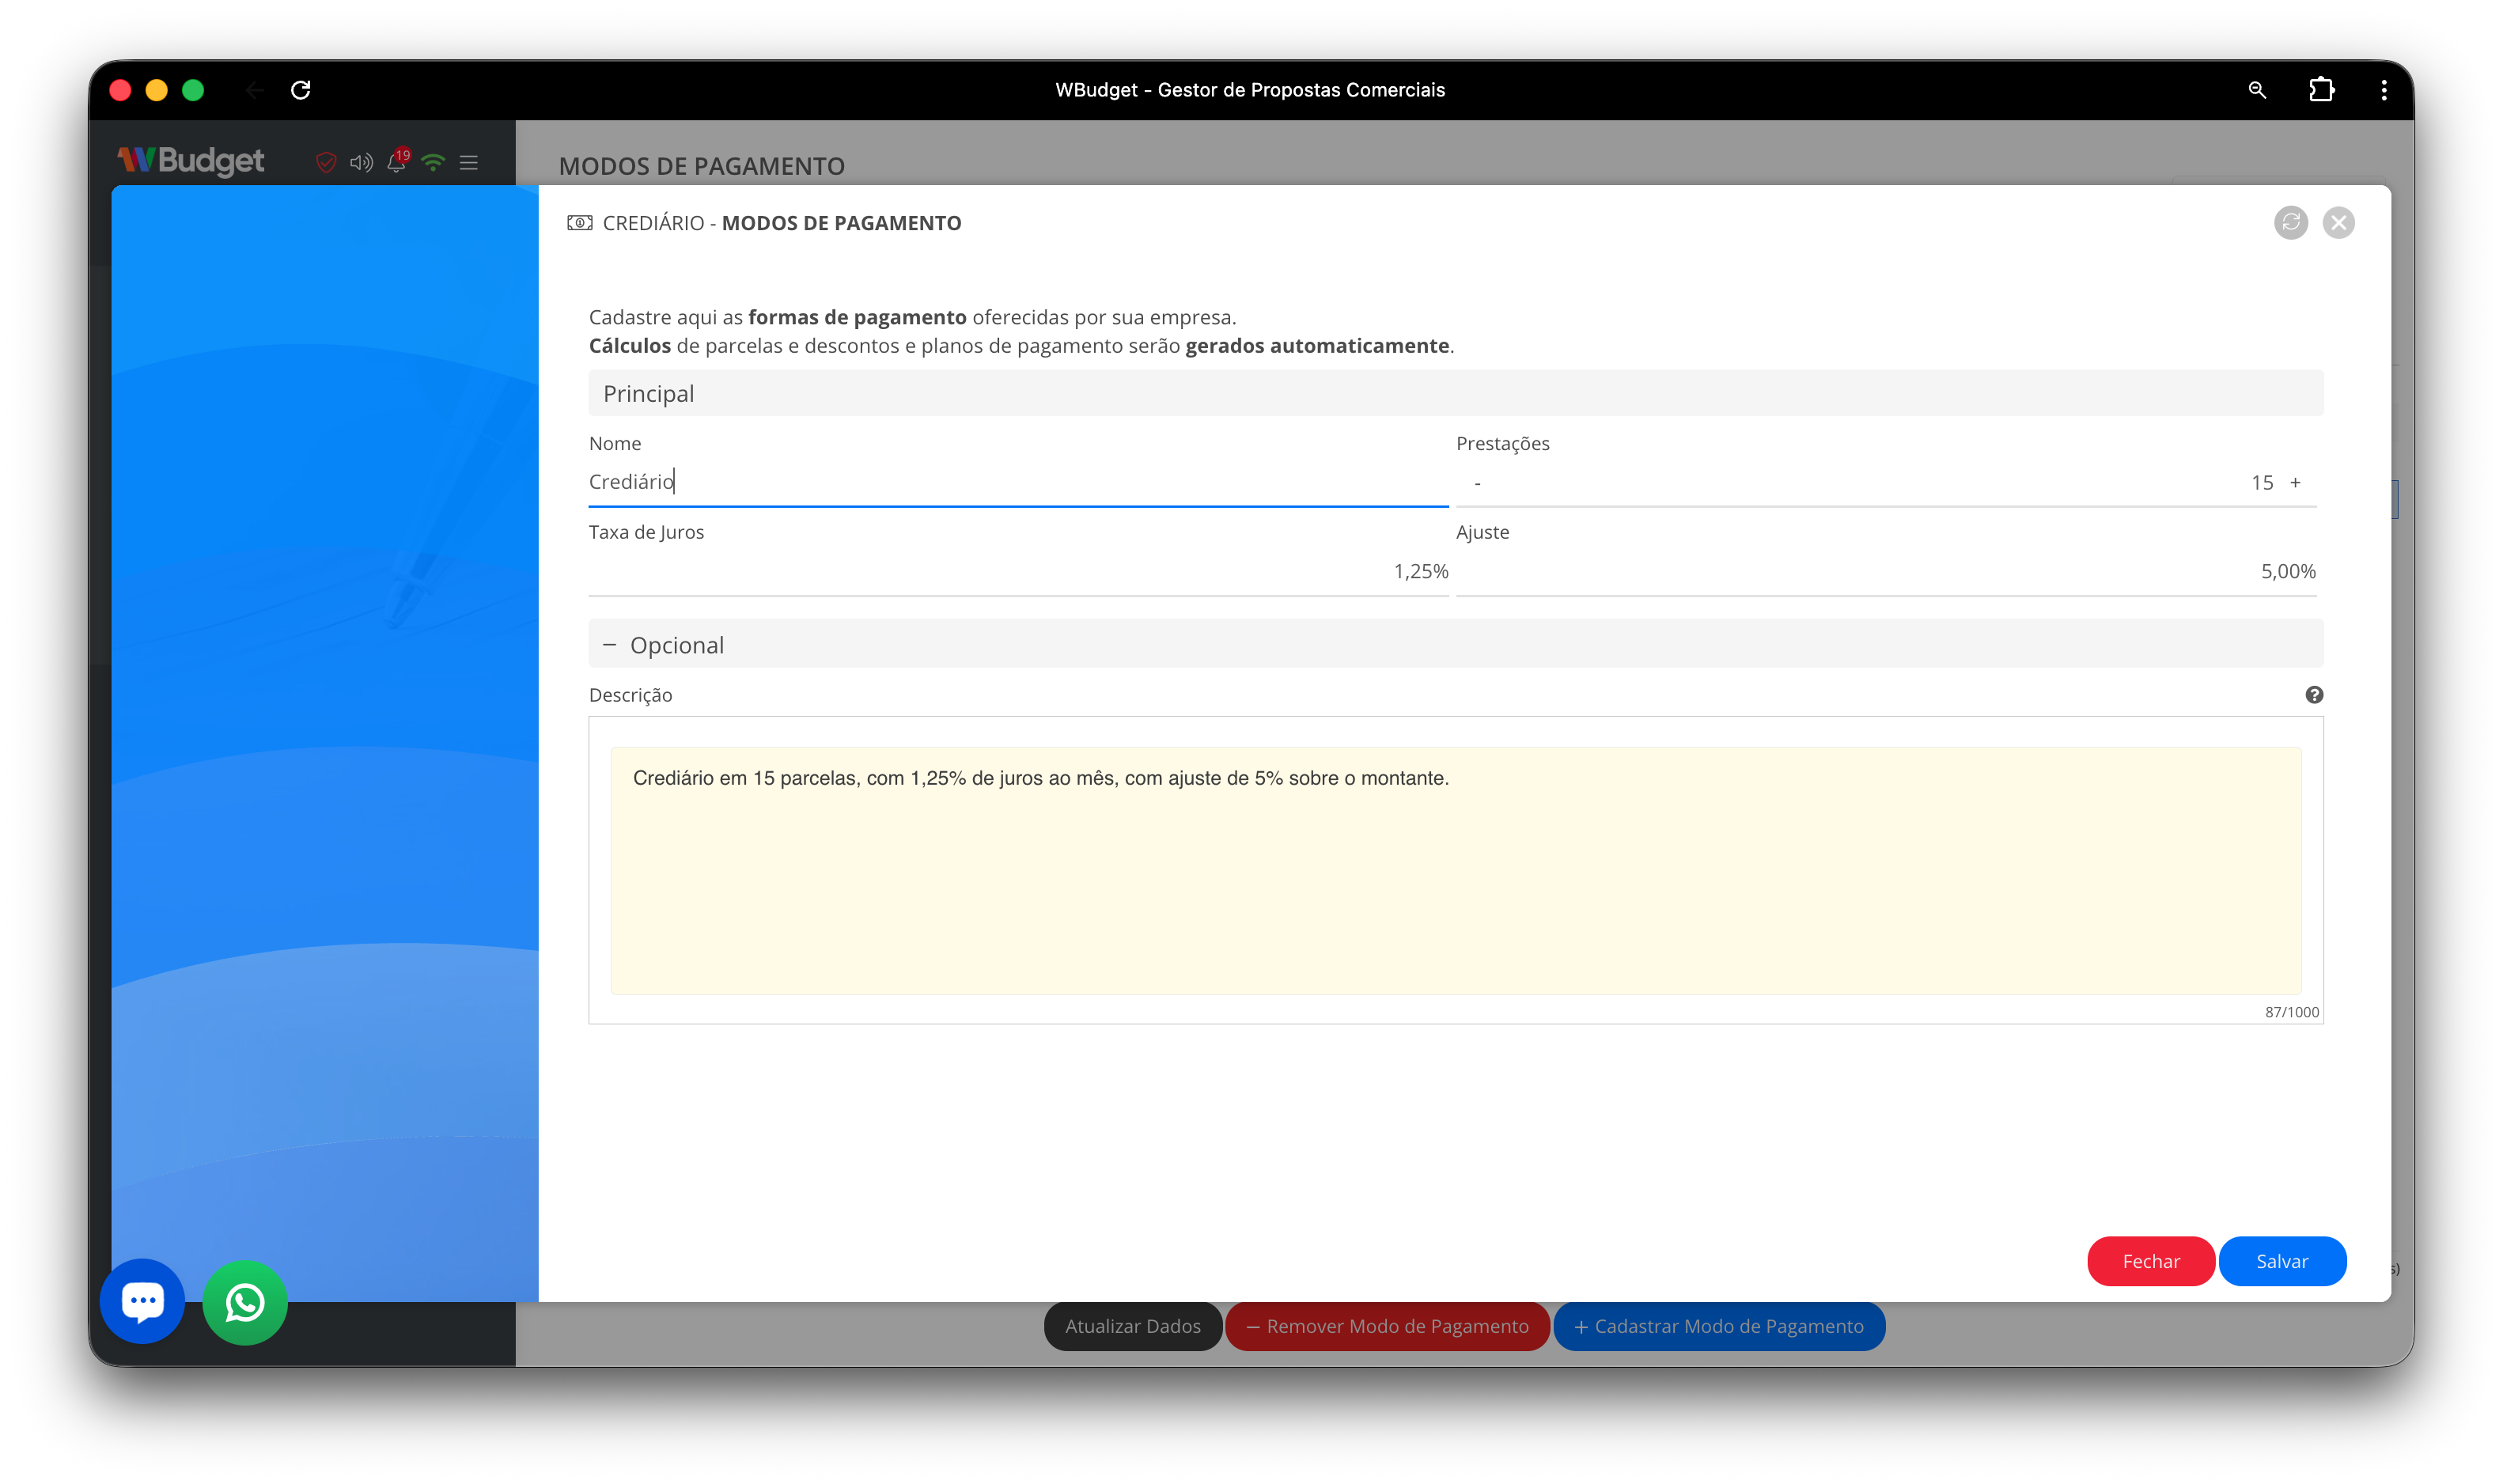Viewport: 2503px width, 1484px height.
Task: Decrease Prestações with minus stepper
Action: tap(1477, 483)
